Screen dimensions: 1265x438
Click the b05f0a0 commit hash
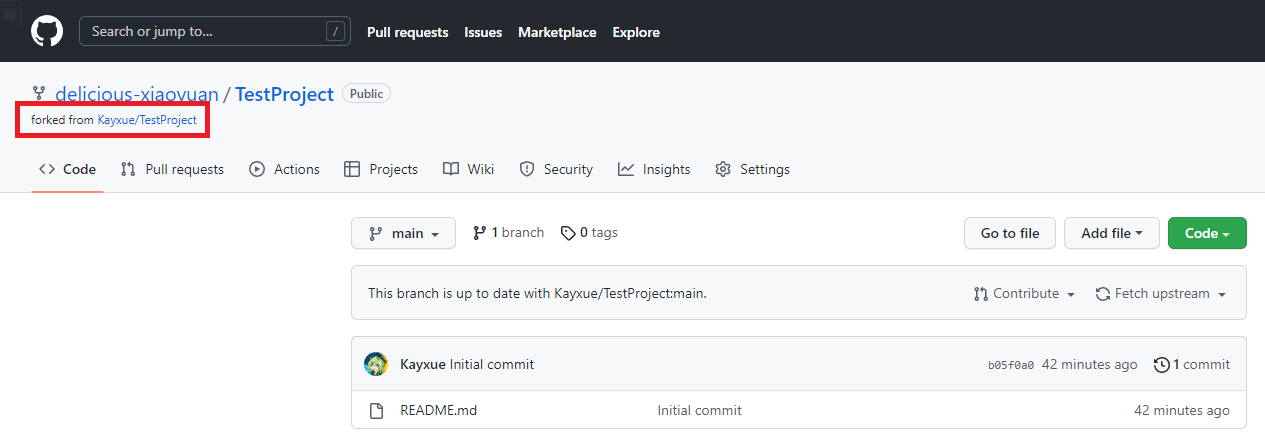[1010, 365]
